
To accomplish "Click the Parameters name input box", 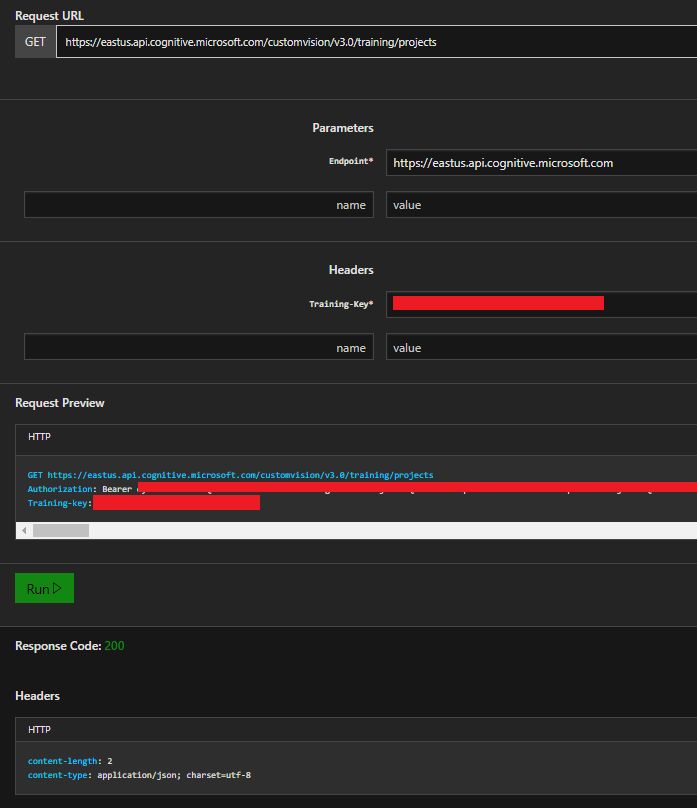I will click(199, 205).
